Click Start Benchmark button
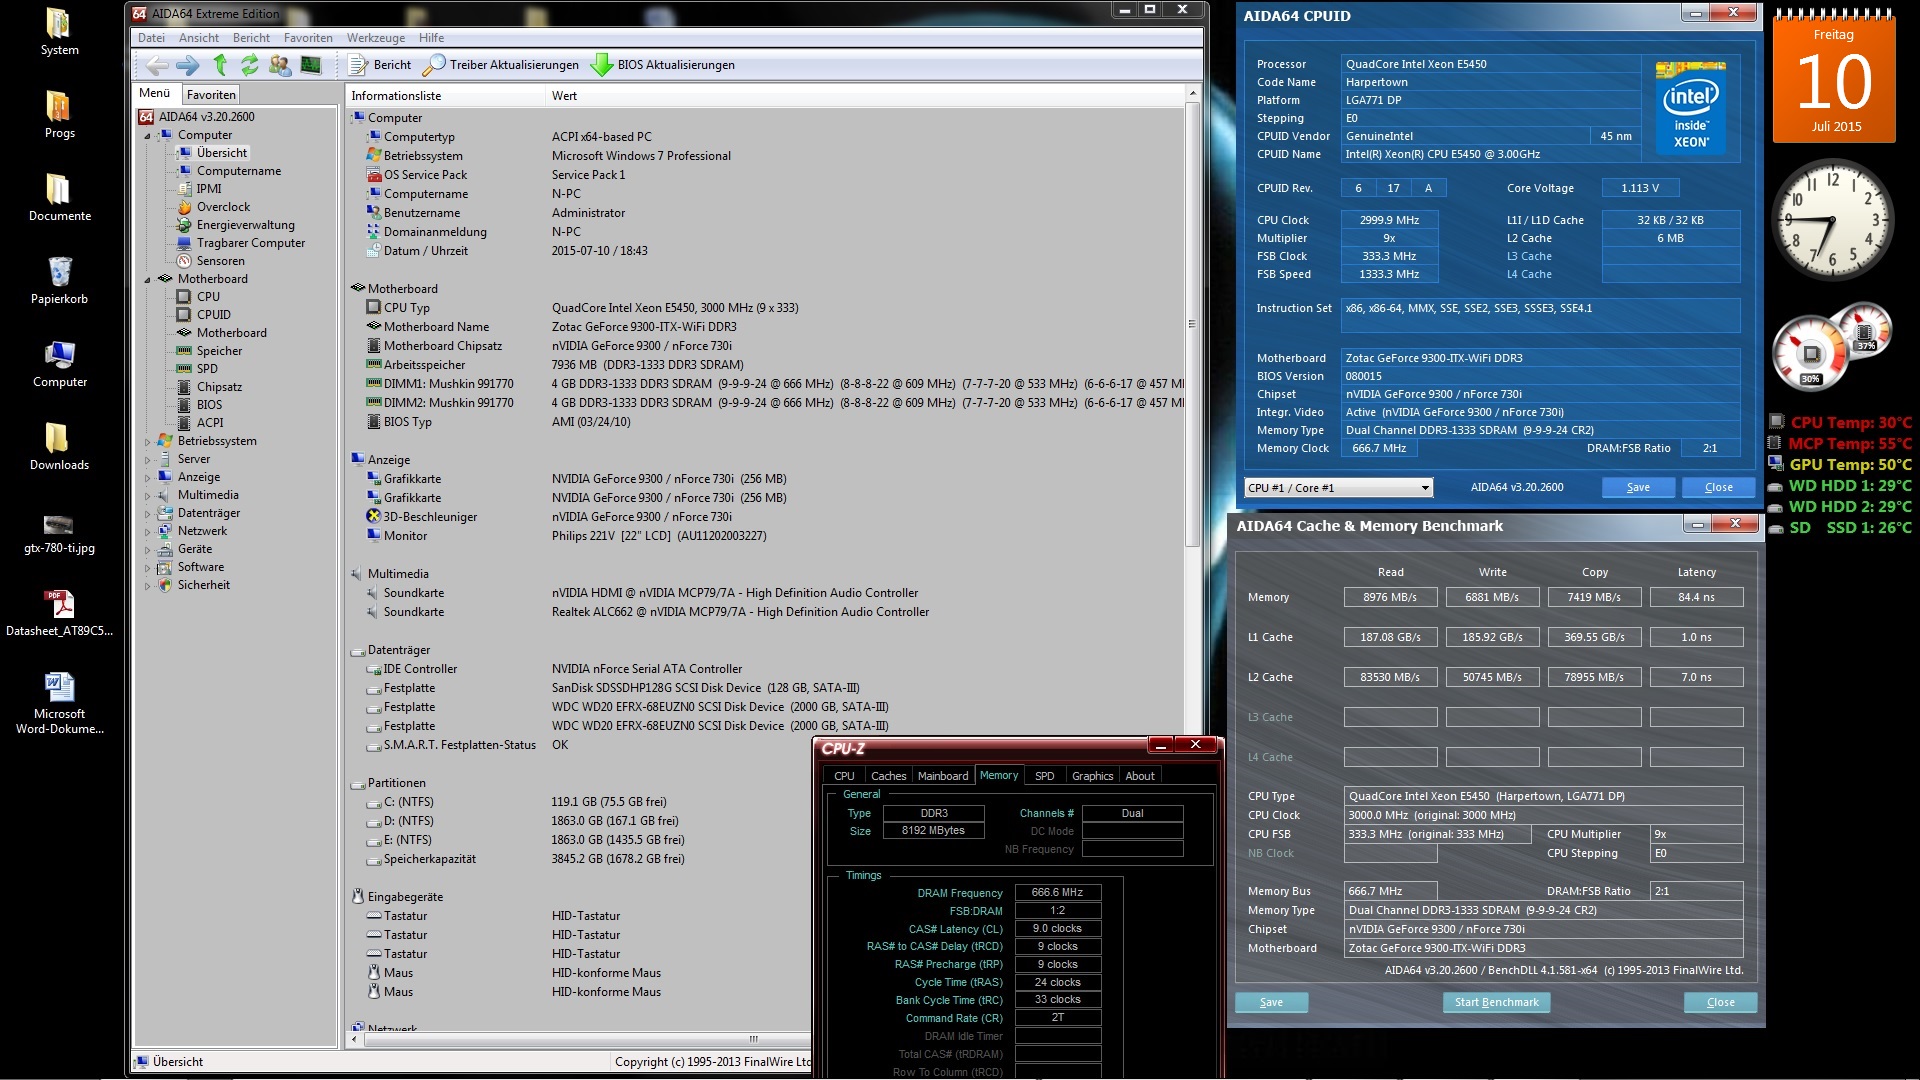This screenshot has height=1080, width=1920. (1496, 1002)
